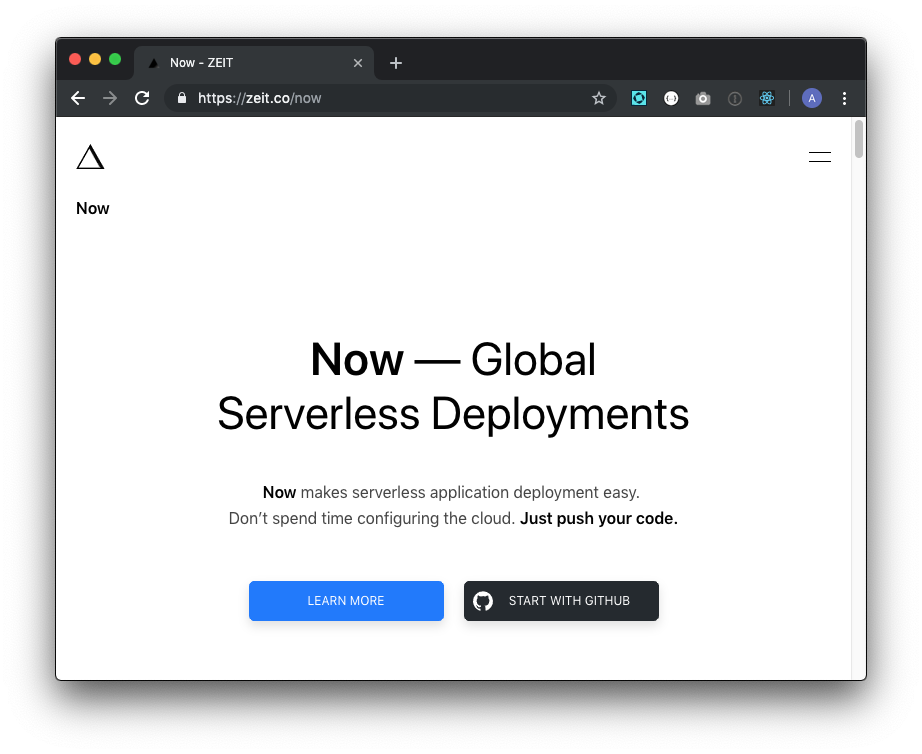This screenshot has height=754, width=922.
Task: Click the browser back arrow
Action: 78,98
